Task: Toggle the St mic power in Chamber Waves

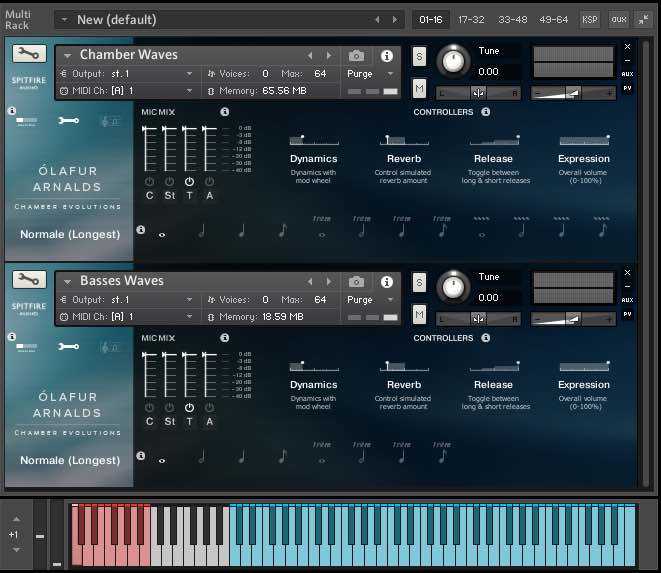Action: point(169,182)
